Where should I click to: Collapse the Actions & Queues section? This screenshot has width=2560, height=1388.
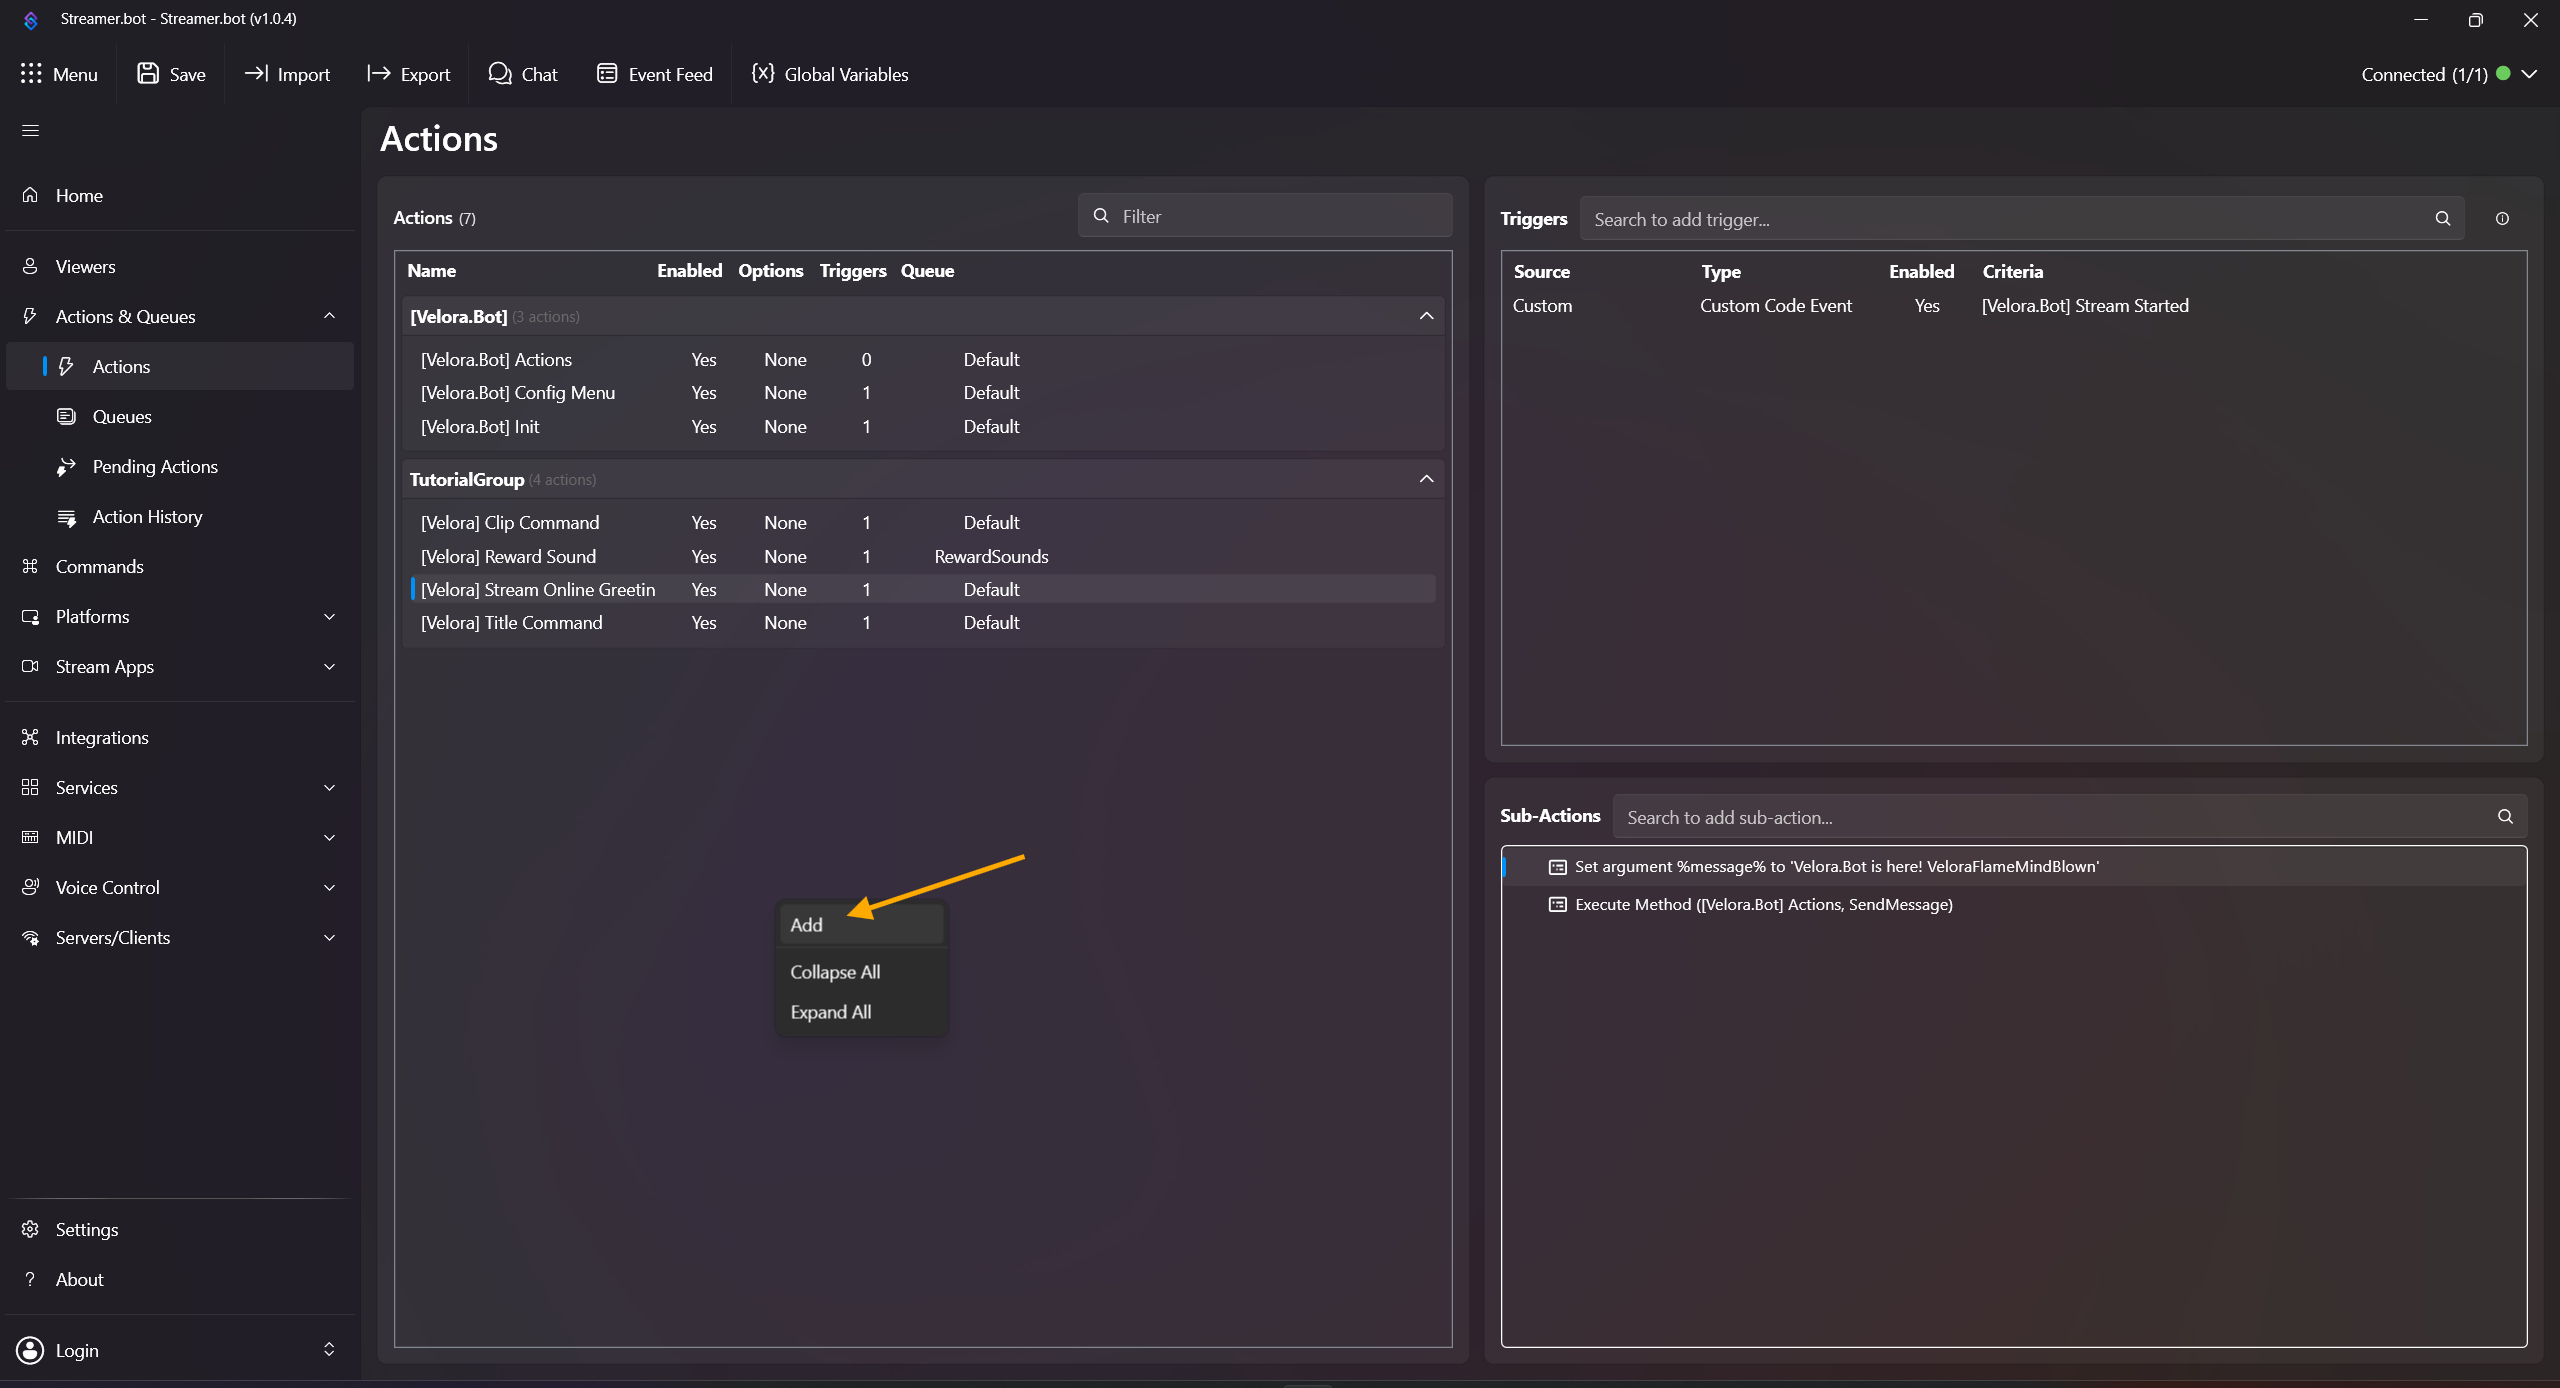click(329, 316)
